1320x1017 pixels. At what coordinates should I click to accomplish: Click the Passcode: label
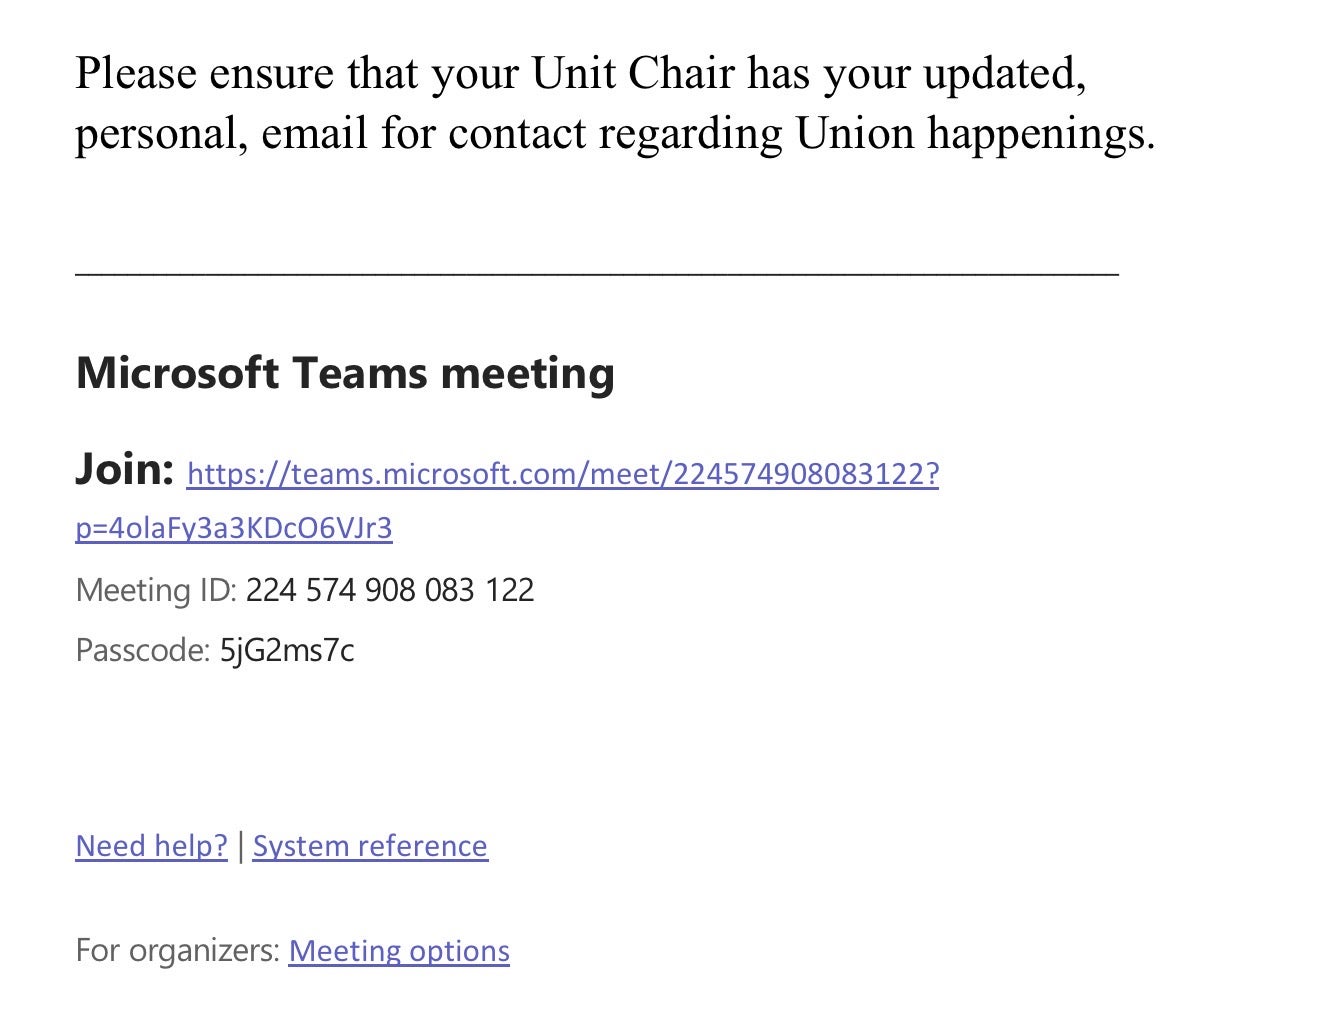(143, 651)
